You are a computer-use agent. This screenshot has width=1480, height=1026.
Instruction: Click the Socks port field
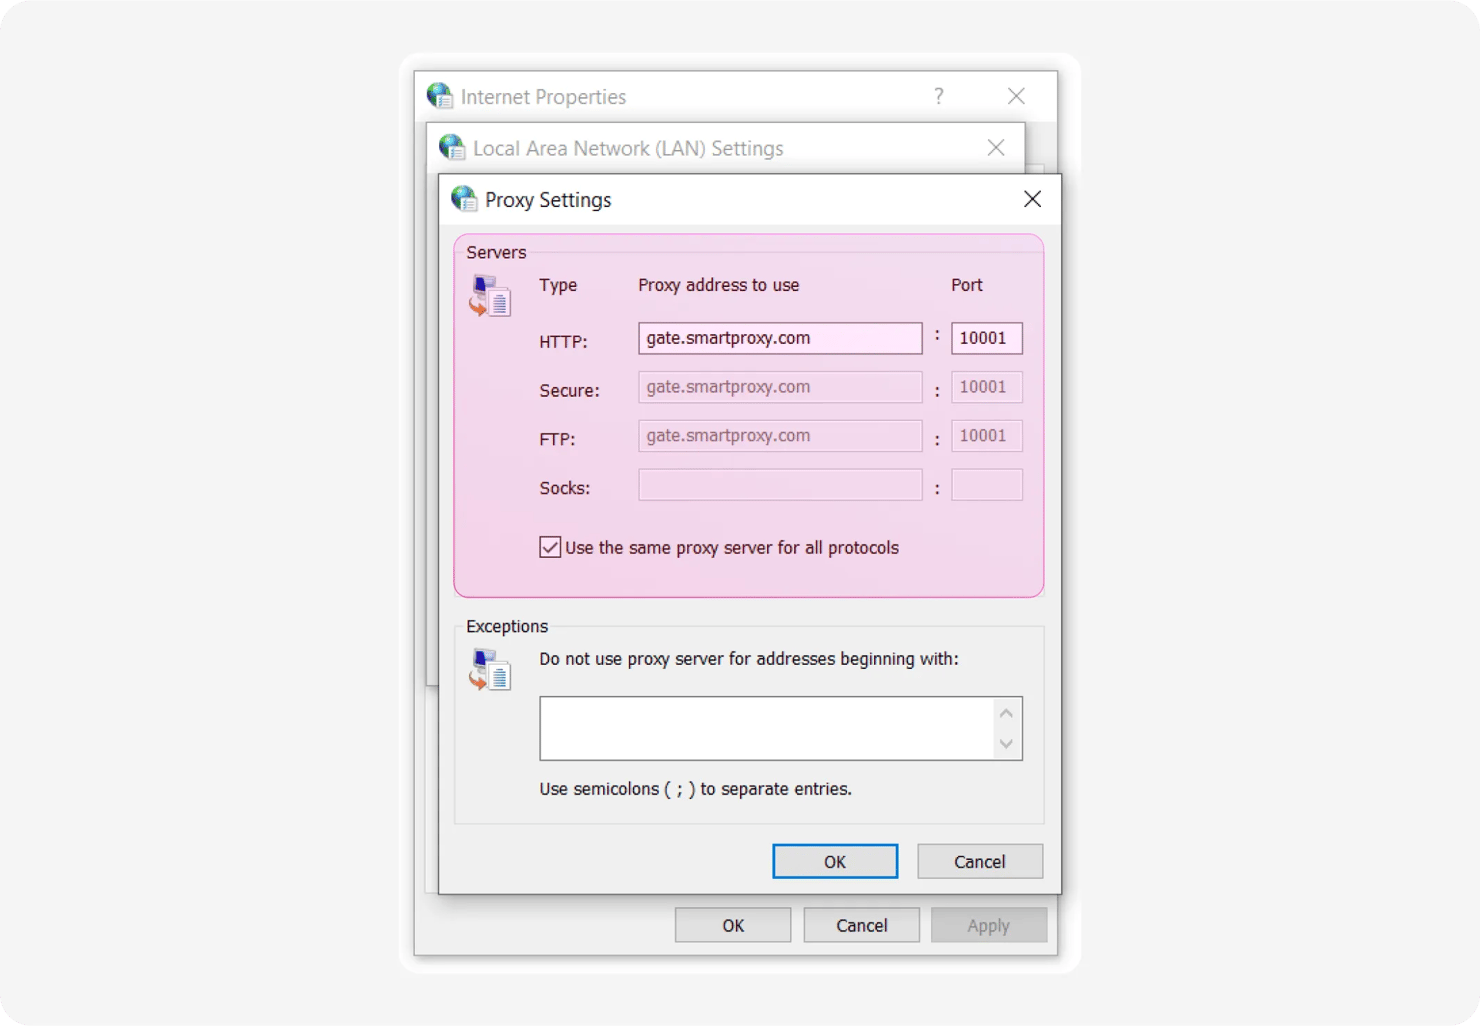click(x=986, y=485)
